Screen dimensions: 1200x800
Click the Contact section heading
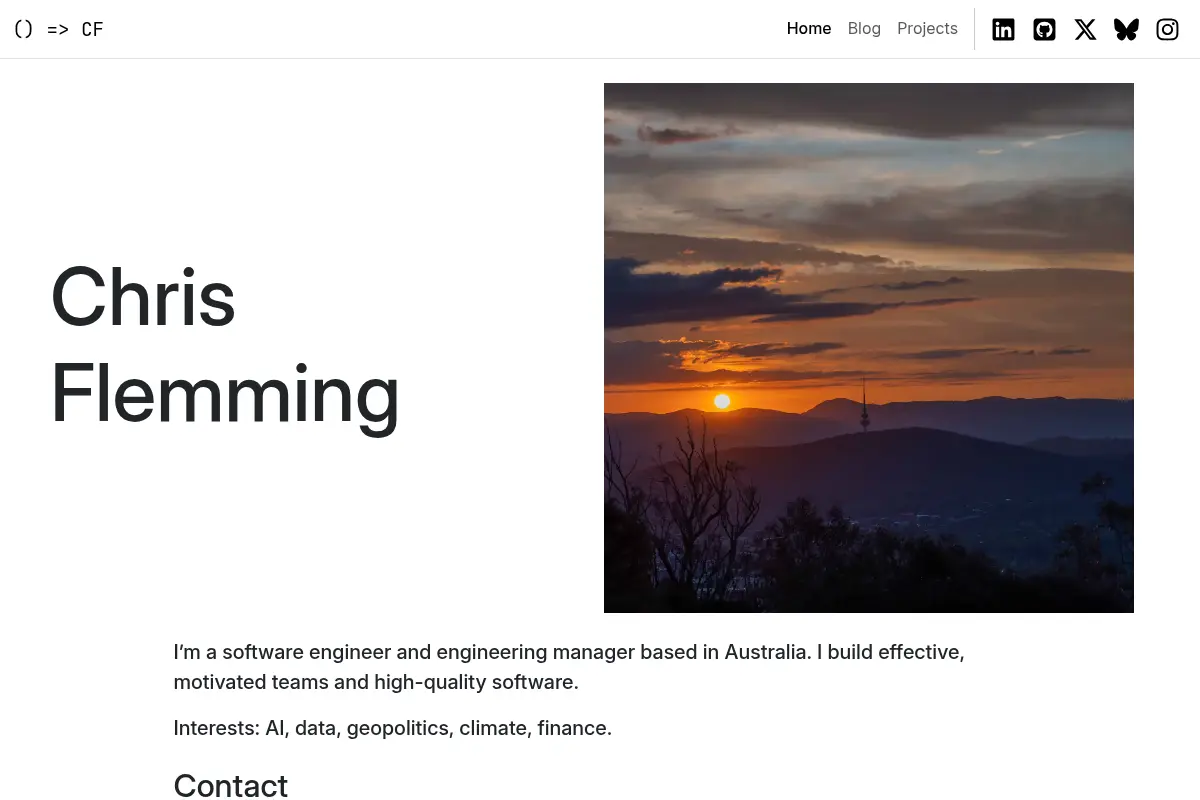click(231, 786)
